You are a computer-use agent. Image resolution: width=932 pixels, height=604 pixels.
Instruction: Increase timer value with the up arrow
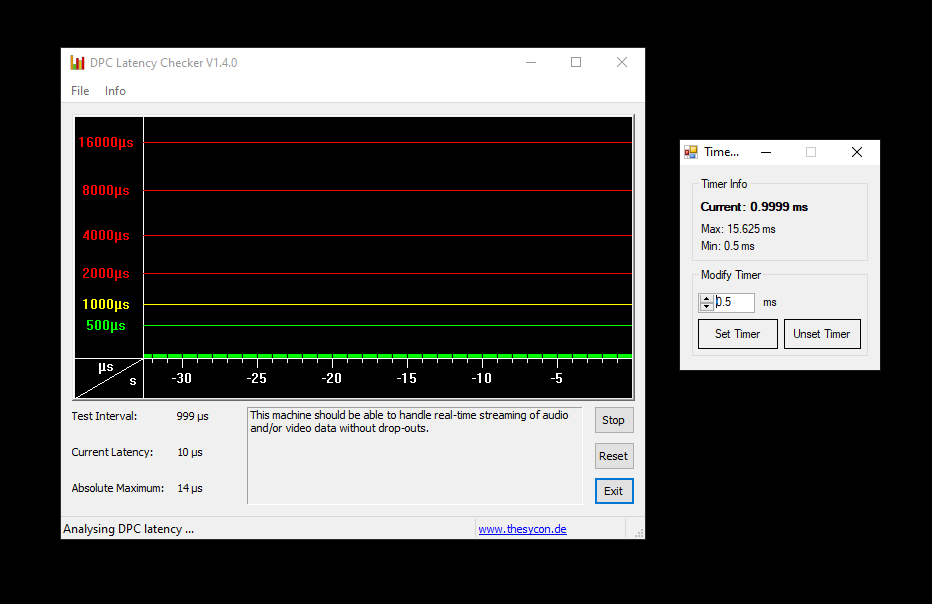pyautogui.click(x=707, y=298)
